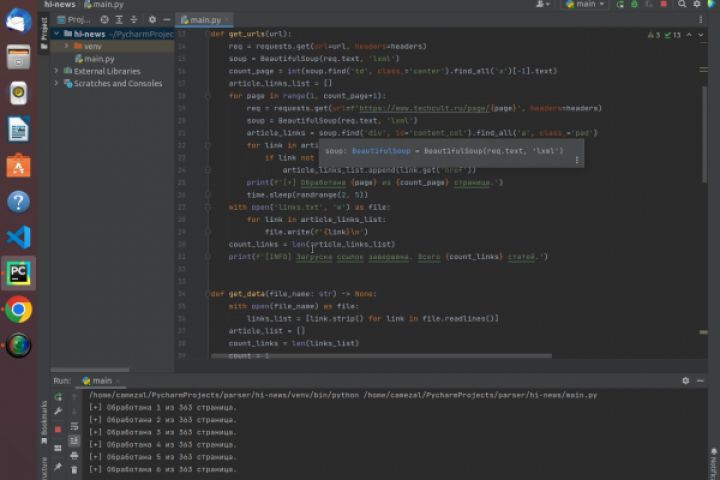The image size is (720, 480).
Task: Open Search Everywhere magnifier
Action: (x=682, y=4)
